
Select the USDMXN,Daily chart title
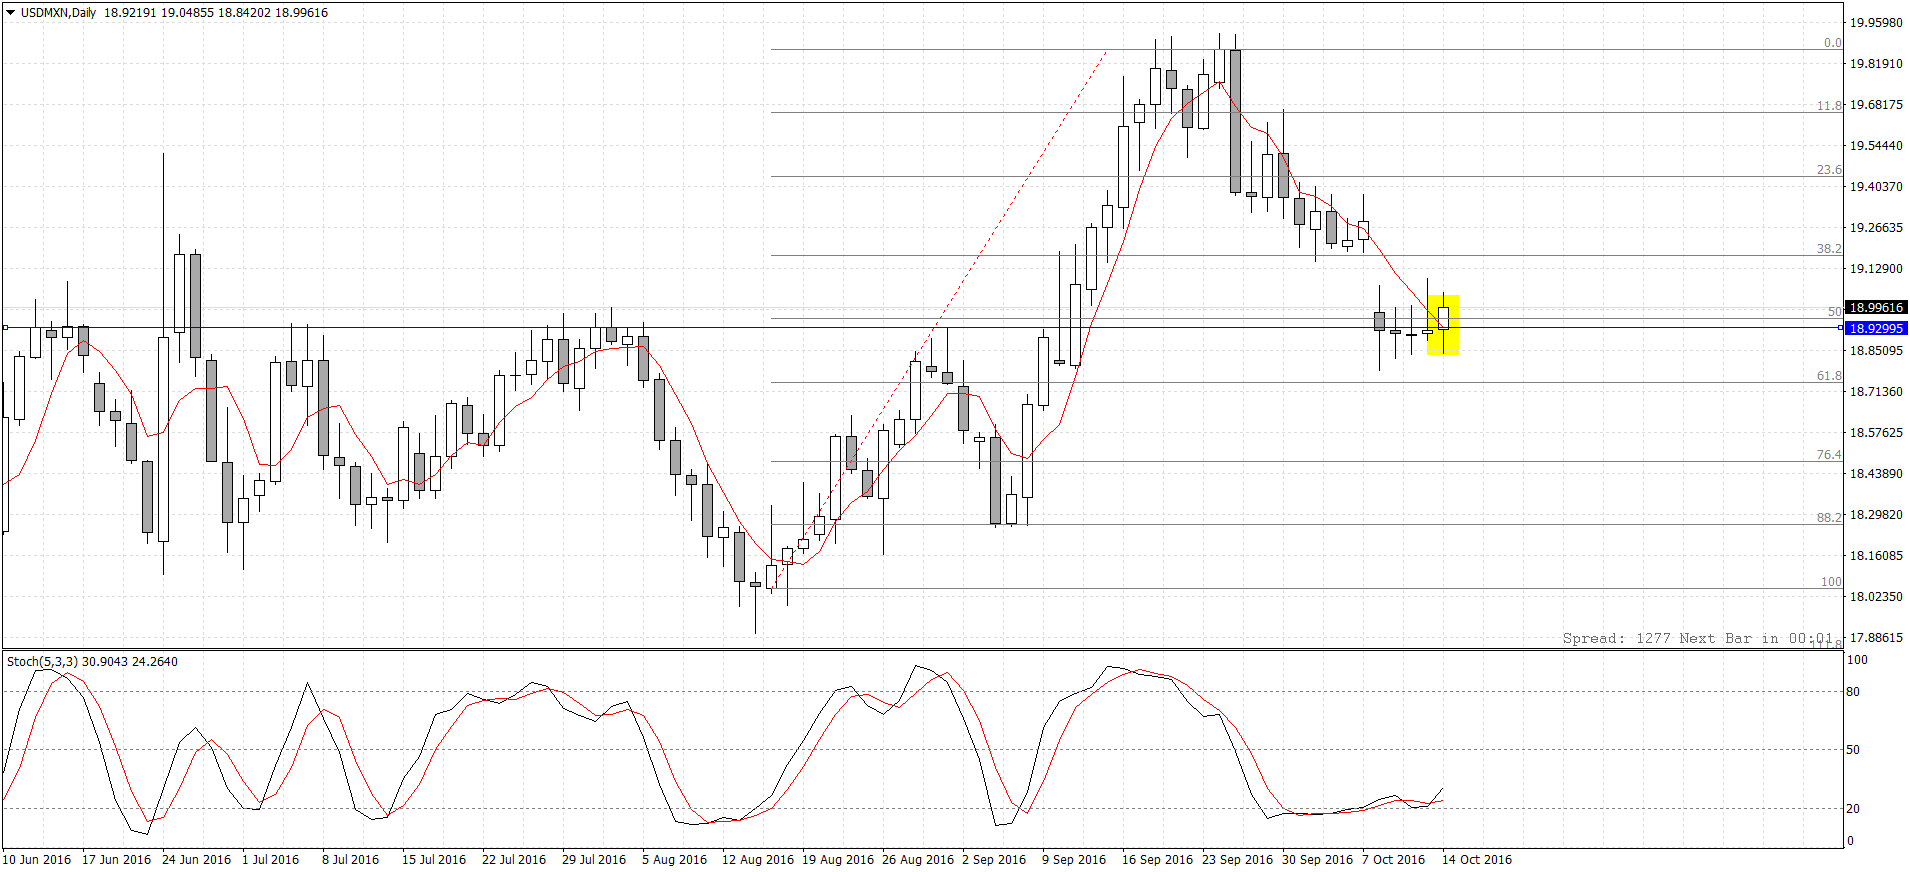pos(58,13)
